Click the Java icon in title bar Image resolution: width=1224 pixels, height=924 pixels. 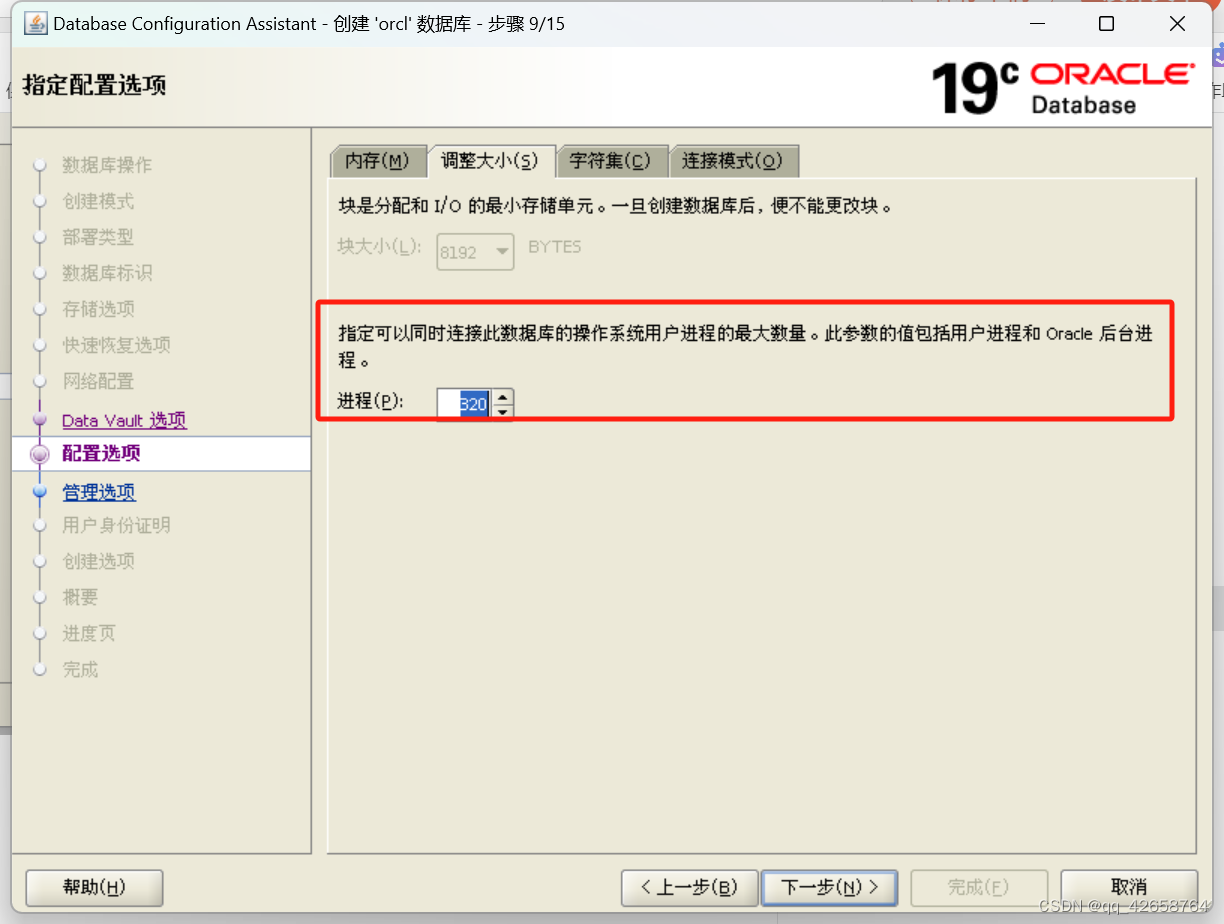36,23
